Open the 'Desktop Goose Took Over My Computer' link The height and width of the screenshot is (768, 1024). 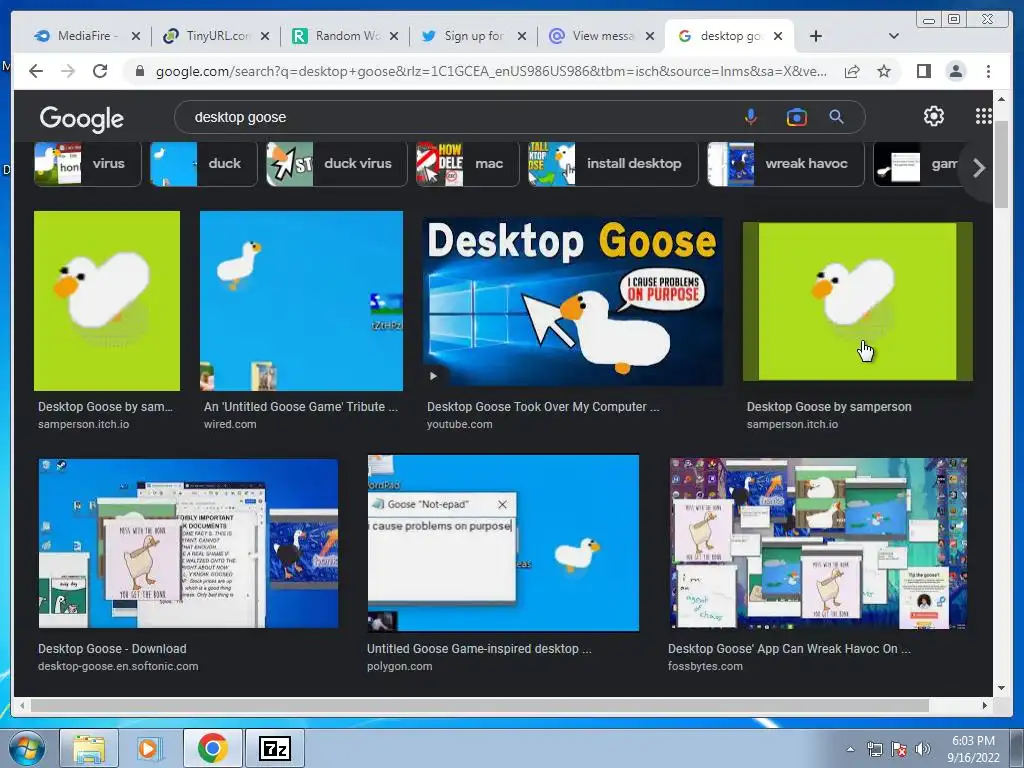tap(543, 407)
